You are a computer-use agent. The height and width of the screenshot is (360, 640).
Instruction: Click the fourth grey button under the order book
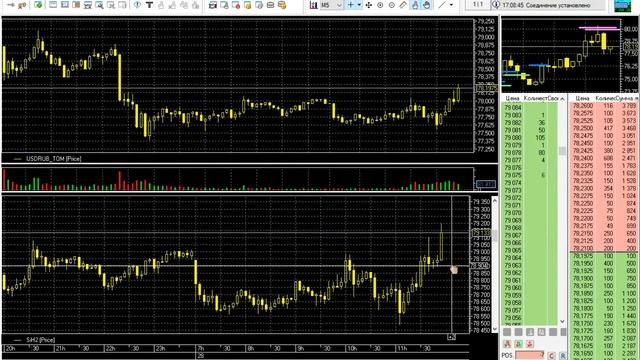(x=541, y=332)
